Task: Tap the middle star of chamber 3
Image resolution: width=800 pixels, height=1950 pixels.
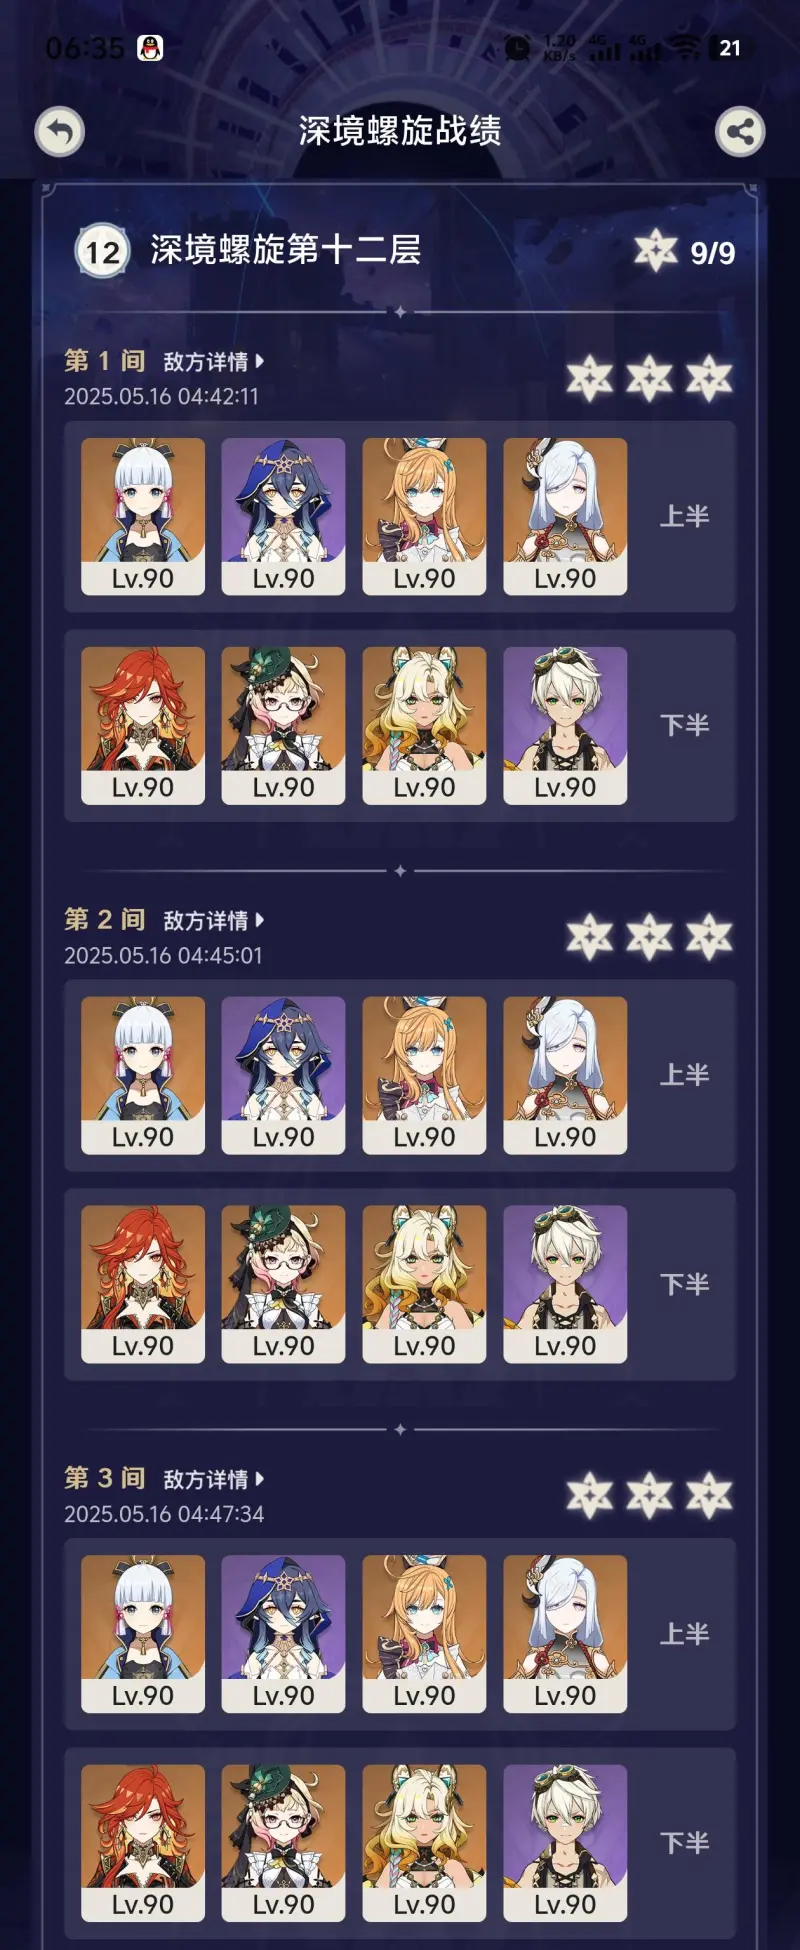Action: tap(650, 1497)
